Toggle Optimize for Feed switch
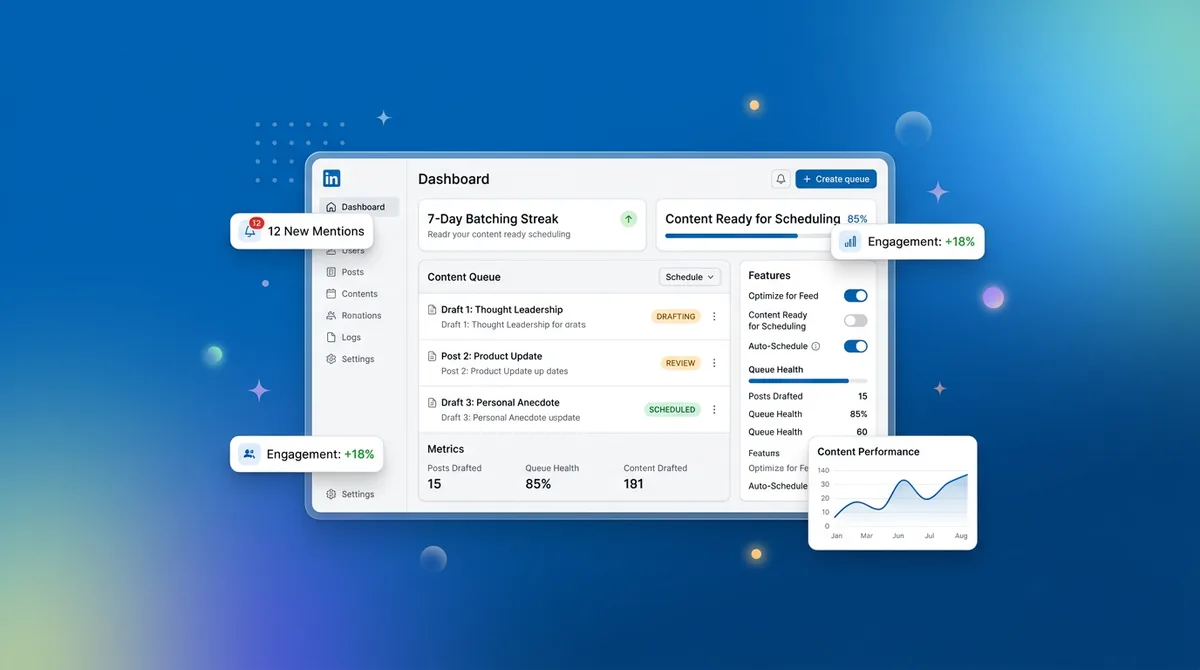Screen dimensions: 1200x670 coord(855,296)
